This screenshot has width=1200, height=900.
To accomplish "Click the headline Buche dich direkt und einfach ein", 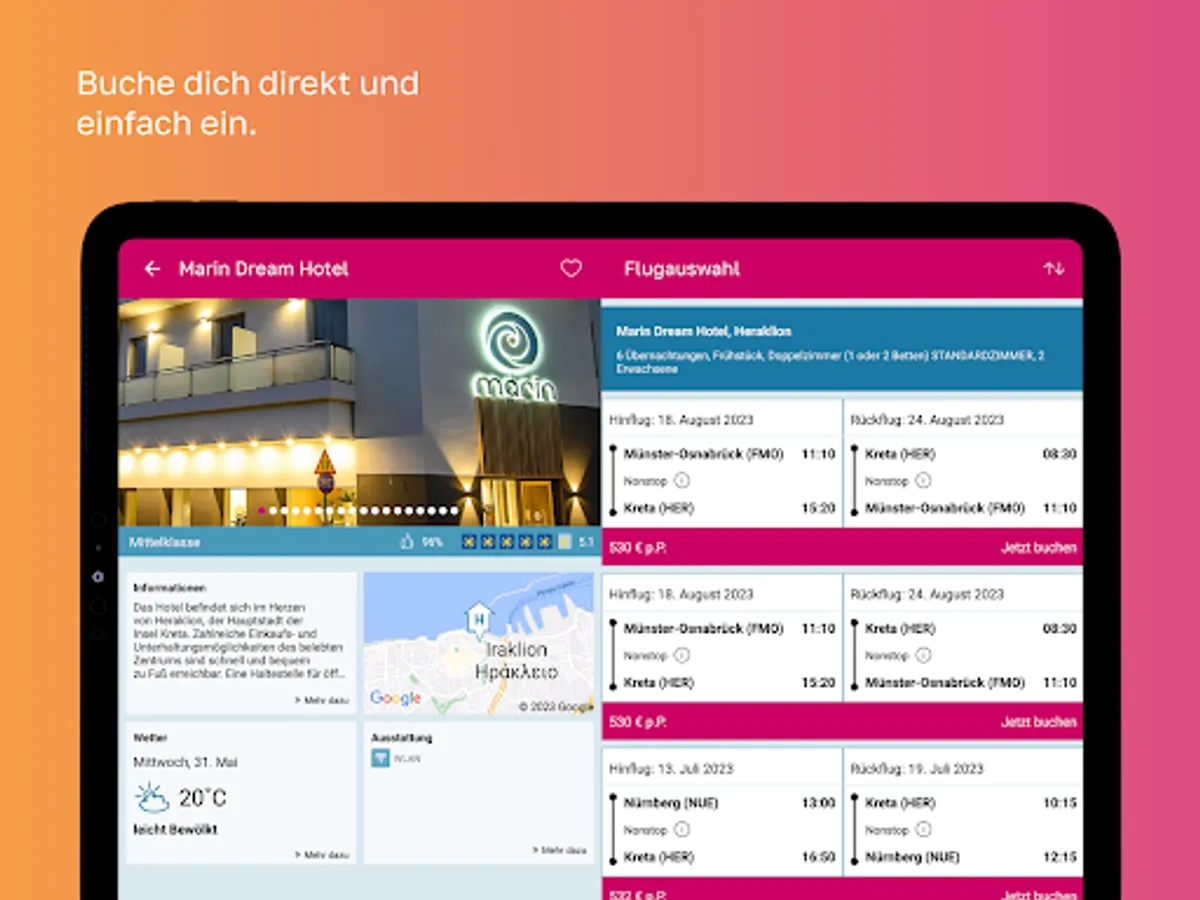I will pos(248,103).
